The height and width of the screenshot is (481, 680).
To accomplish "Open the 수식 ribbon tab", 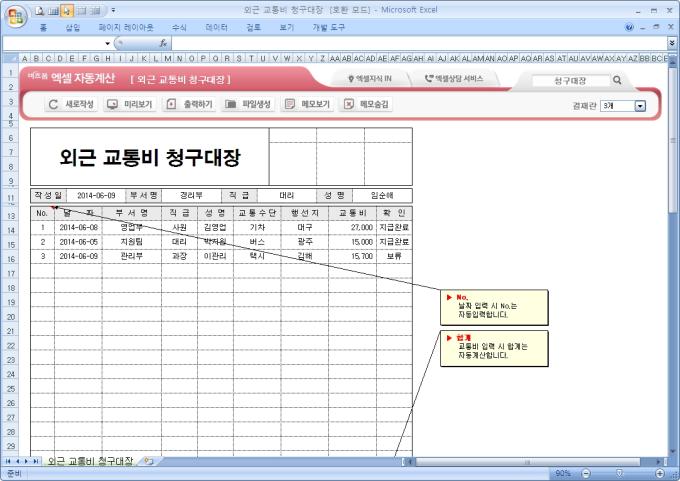I will pyautogui.click(x=179, y=27).
